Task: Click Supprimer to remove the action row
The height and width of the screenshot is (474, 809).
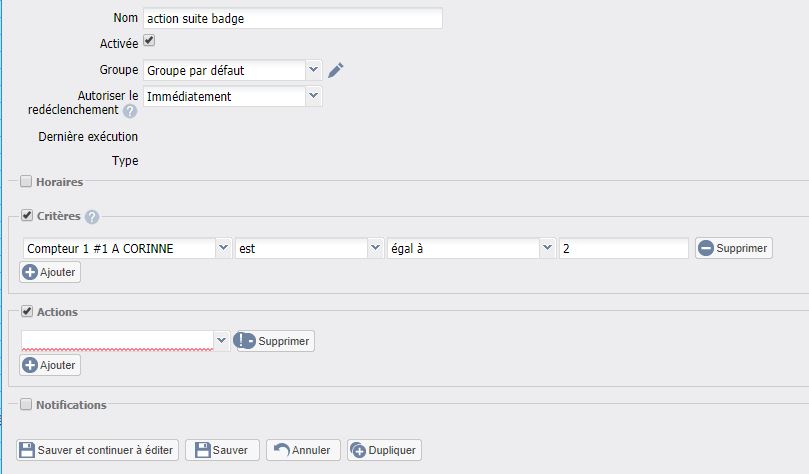Action: pyautogui.click(x=274, y=341)
